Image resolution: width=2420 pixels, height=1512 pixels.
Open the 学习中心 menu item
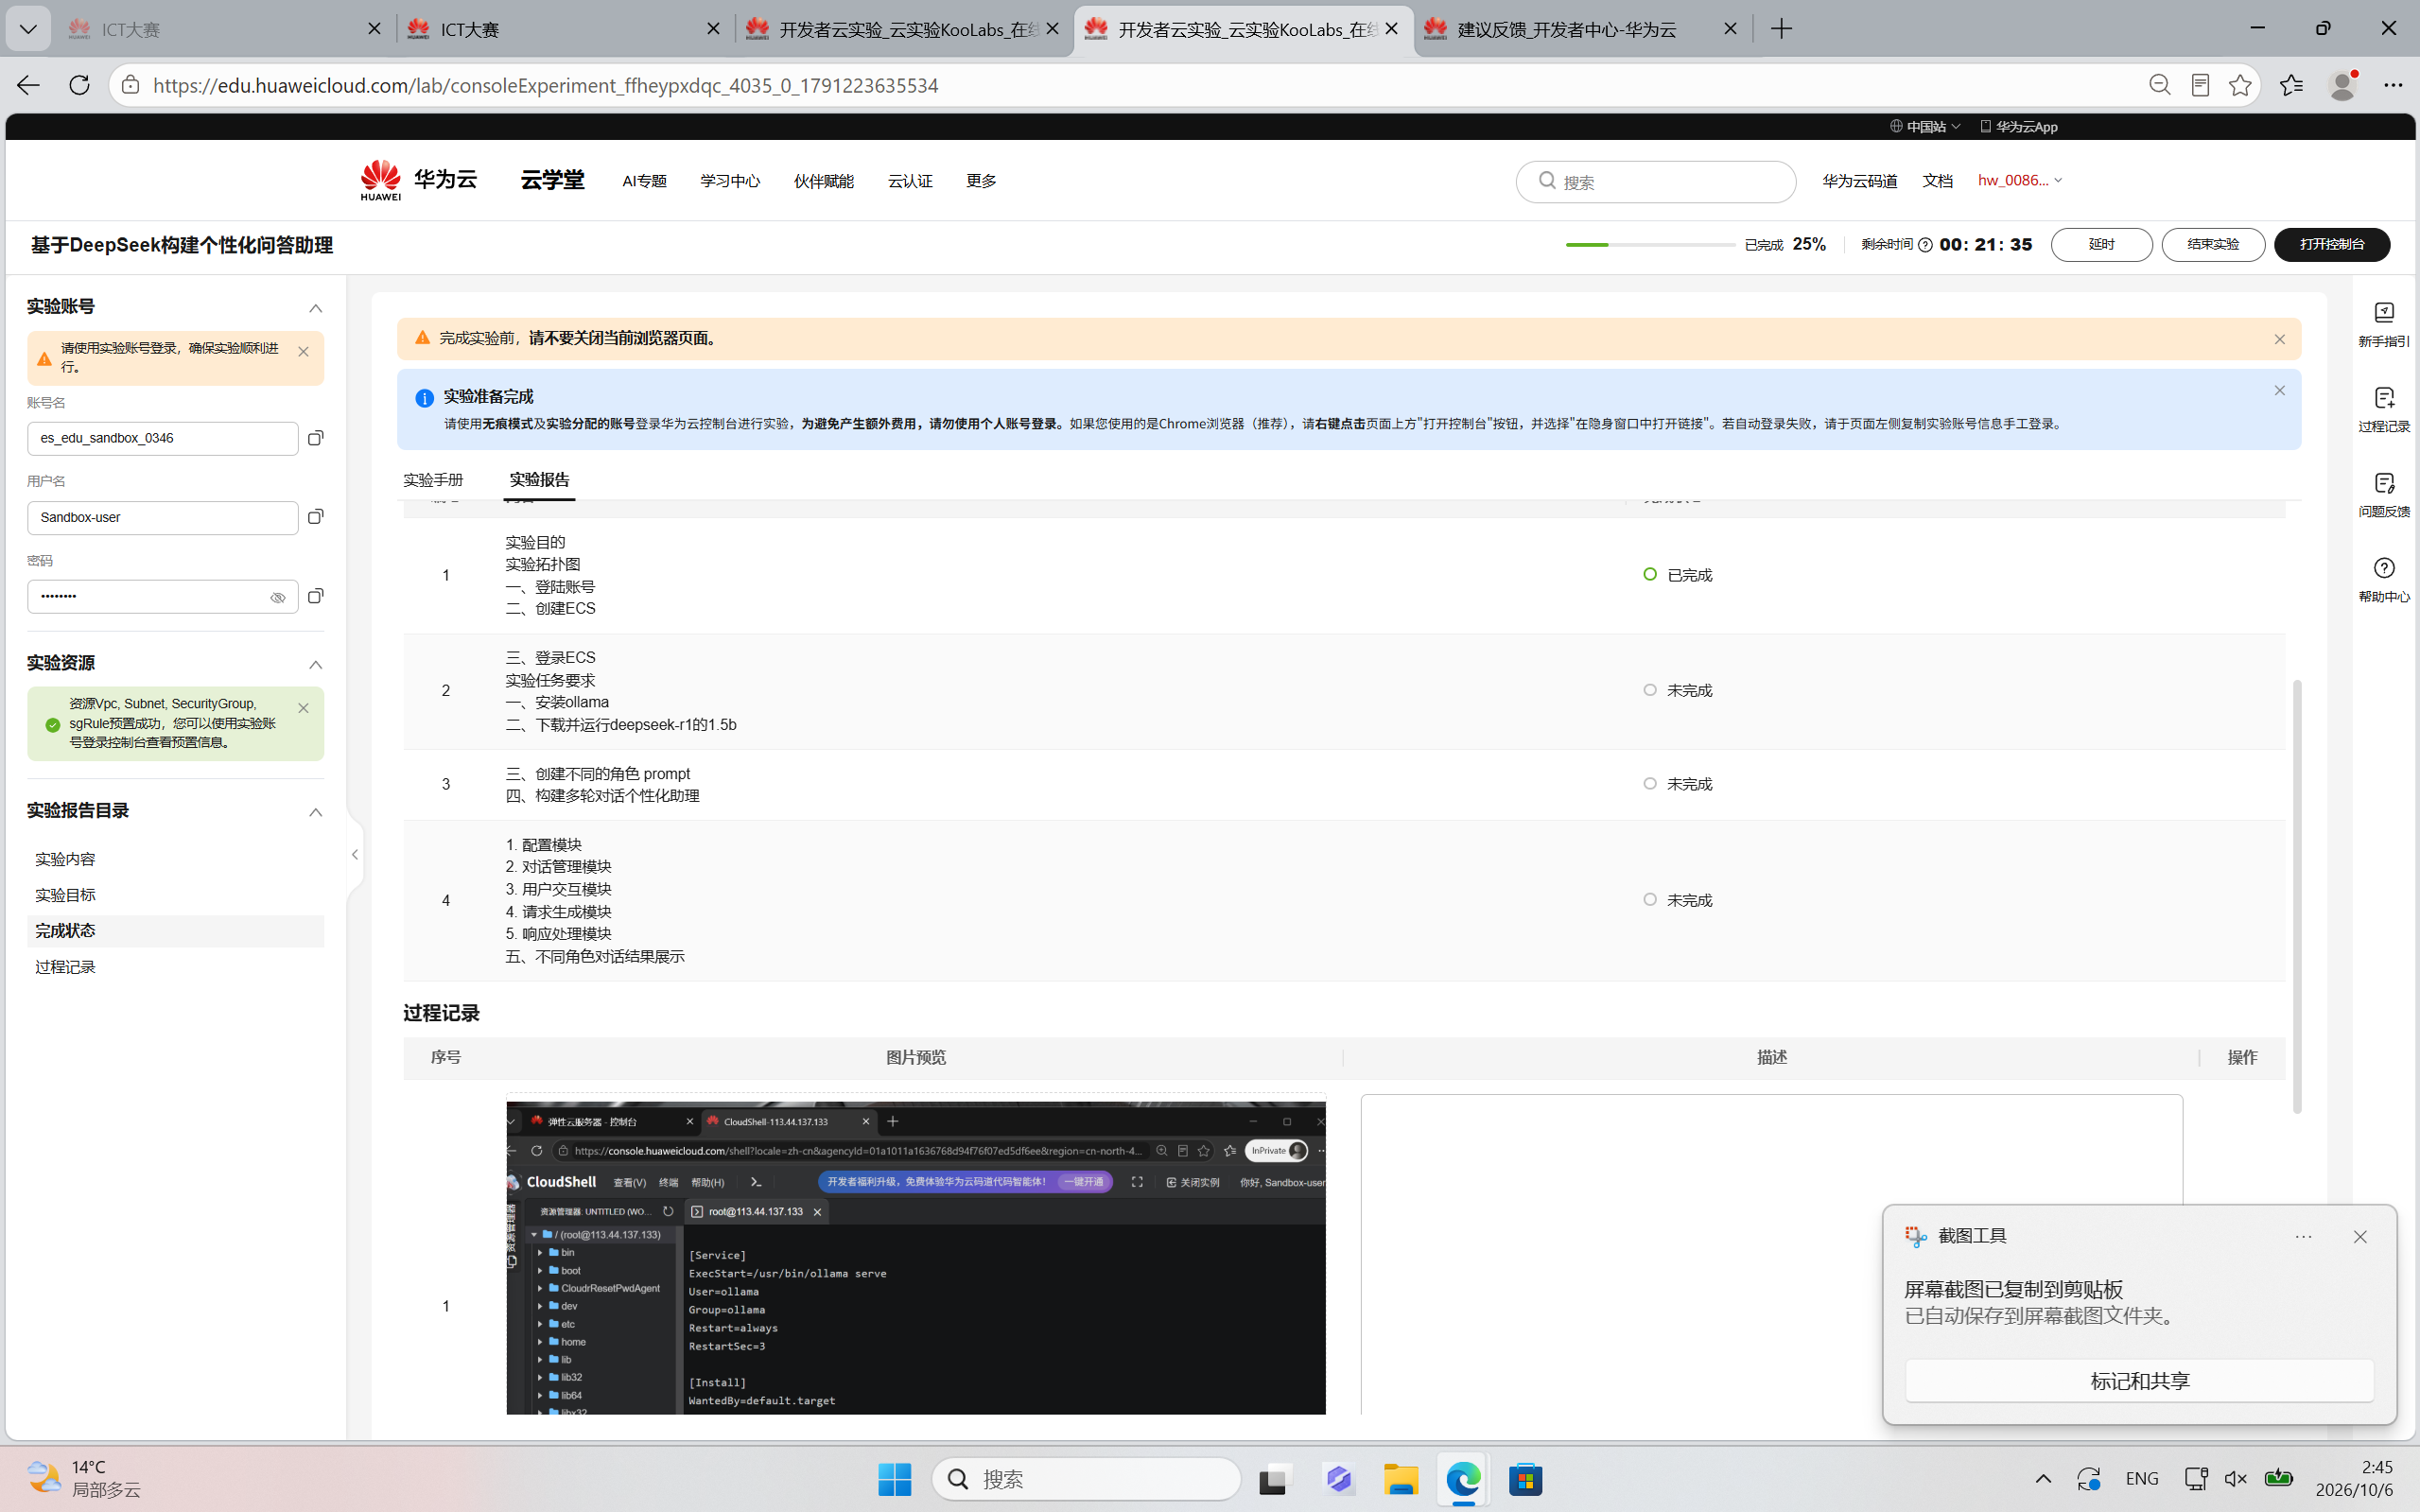tap(730, 181)
